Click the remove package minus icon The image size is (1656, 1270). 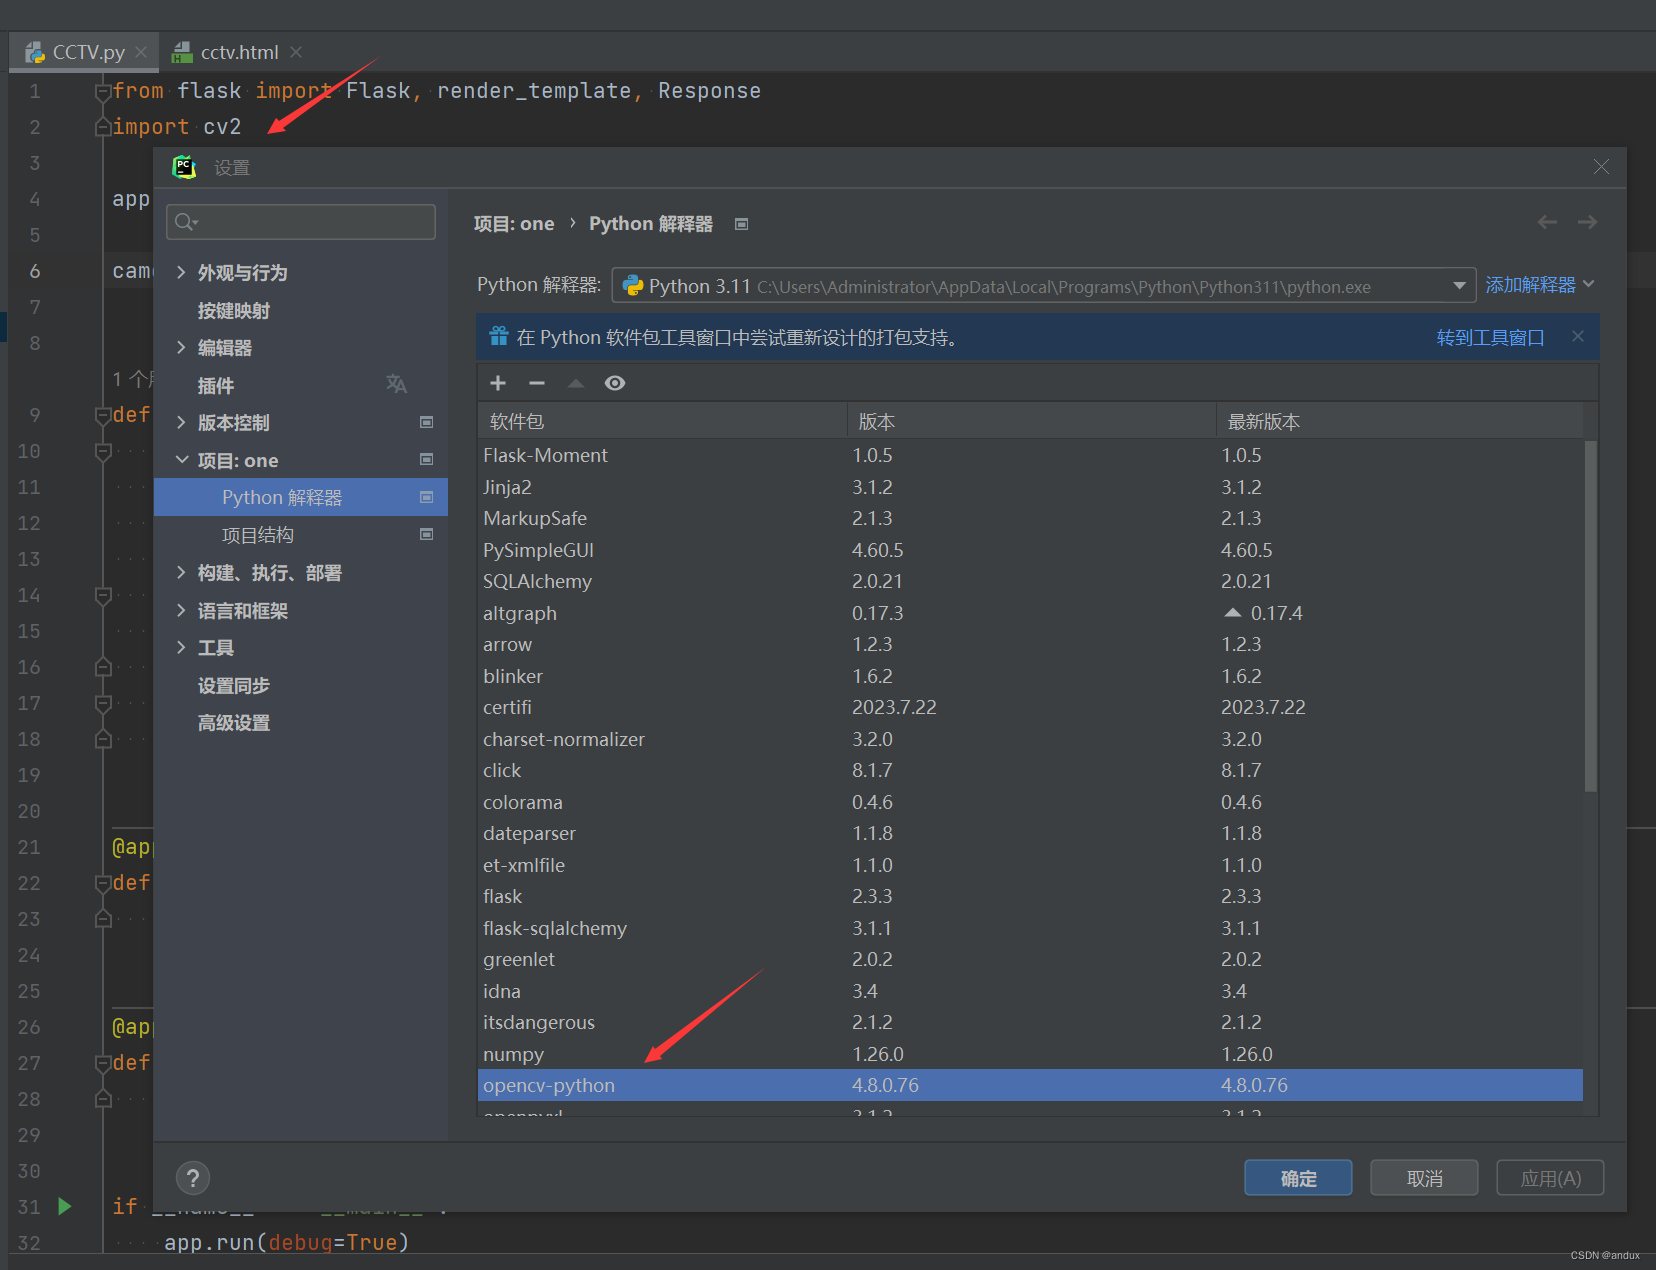tap(537, 383)
